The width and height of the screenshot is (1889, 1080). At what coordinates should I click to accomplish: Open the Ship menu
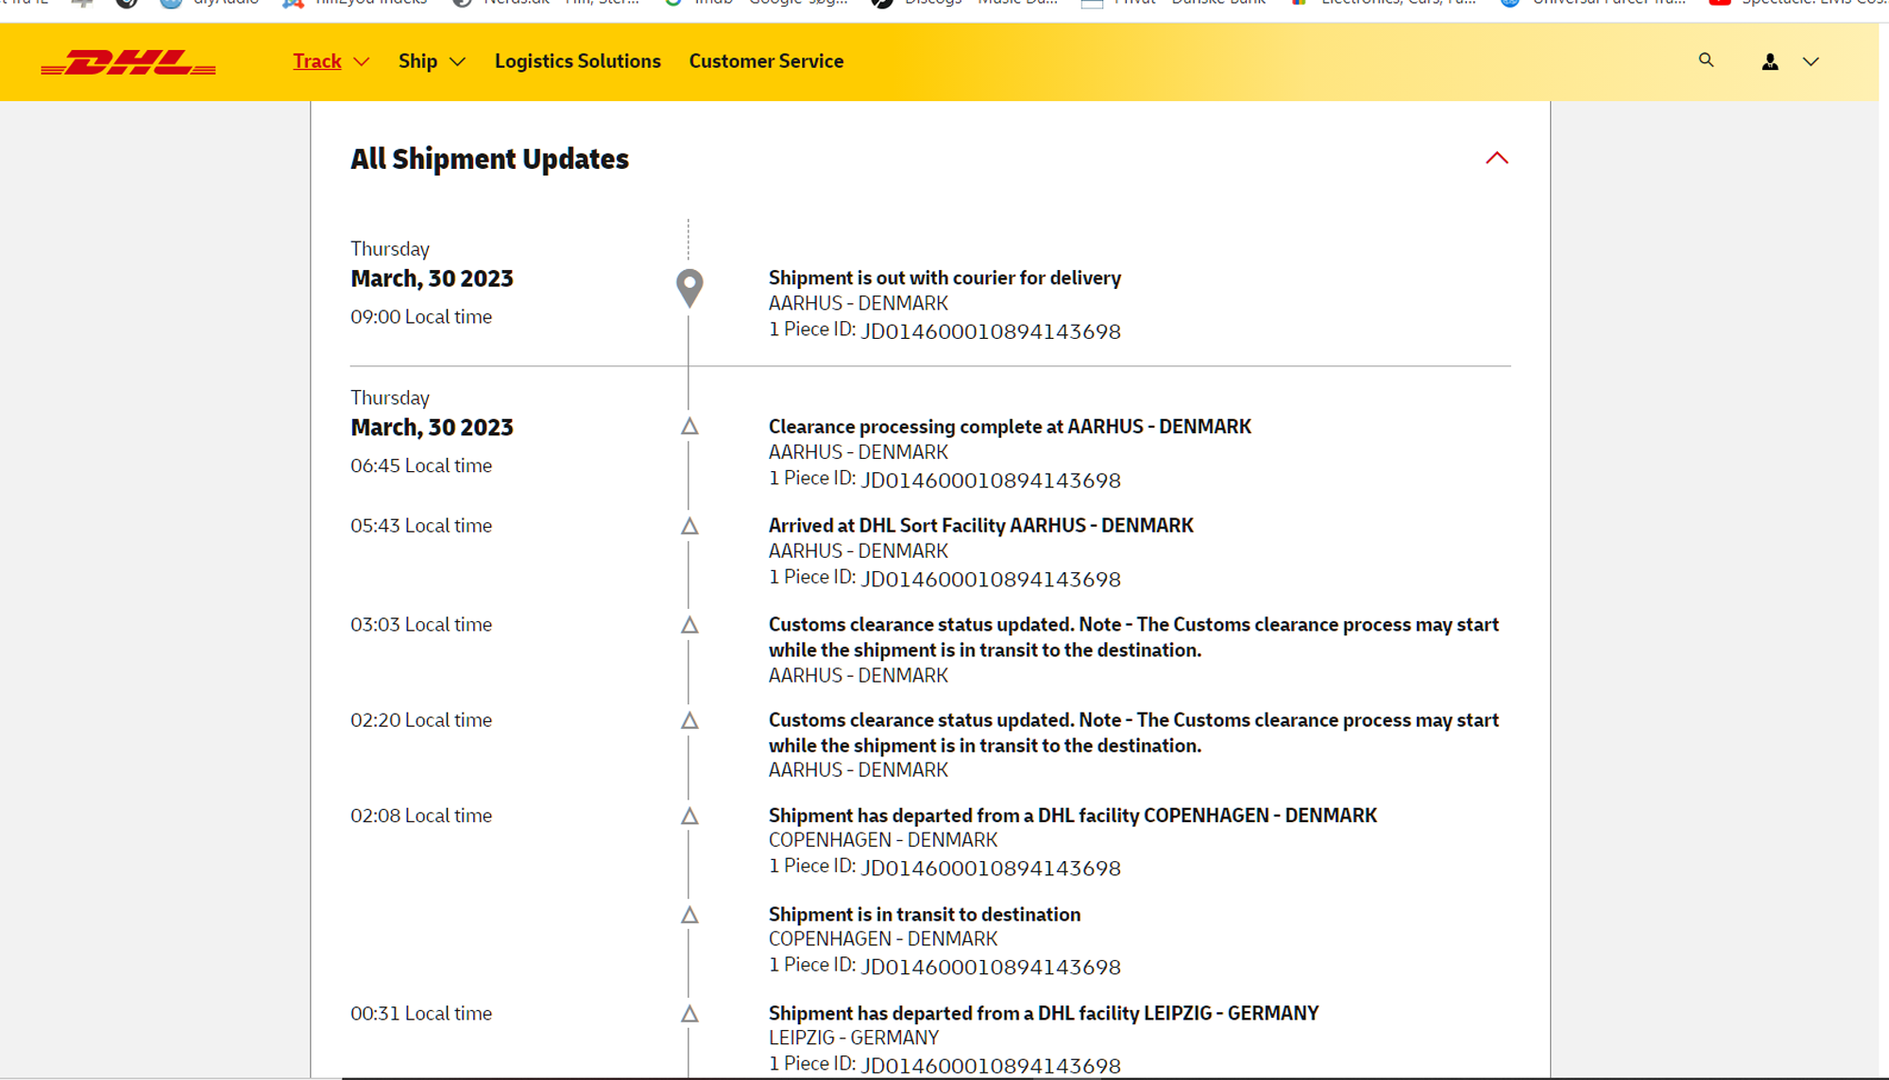pyautogui.click(x=418, y=61)
